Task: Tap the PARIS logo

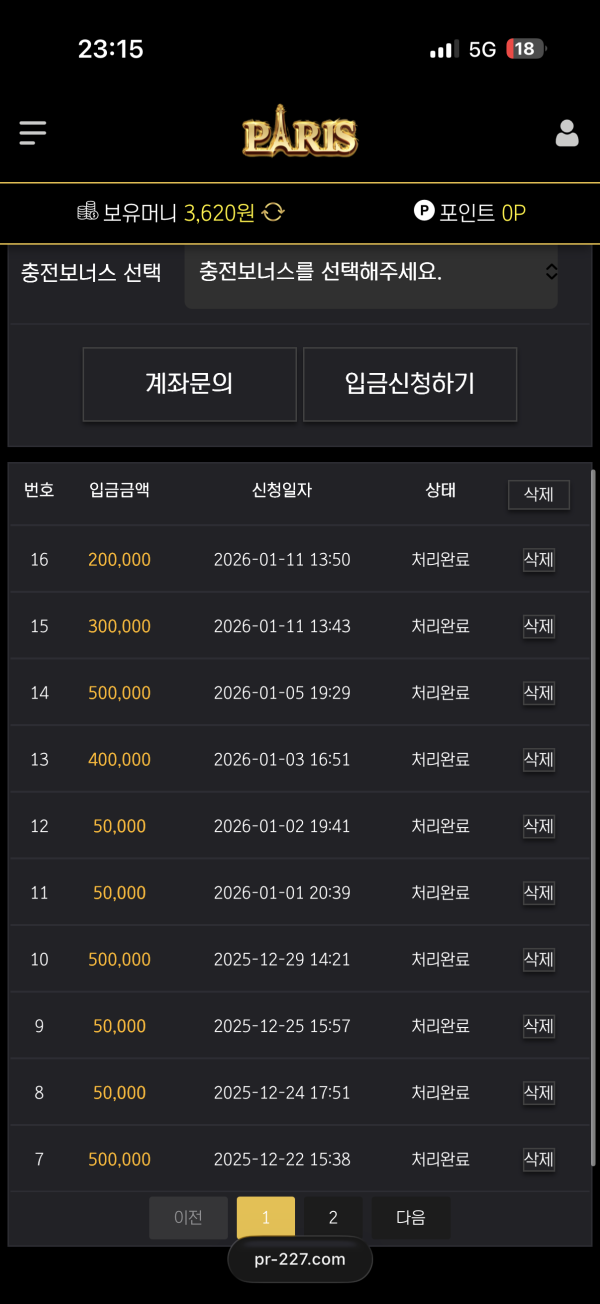Action: [299, 135]
